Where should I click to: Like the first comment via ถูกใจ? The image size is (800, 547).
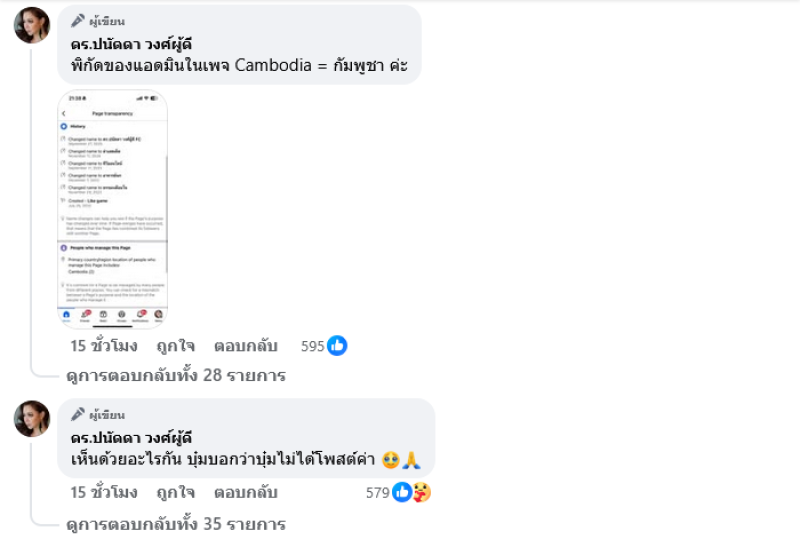point(176,346)
